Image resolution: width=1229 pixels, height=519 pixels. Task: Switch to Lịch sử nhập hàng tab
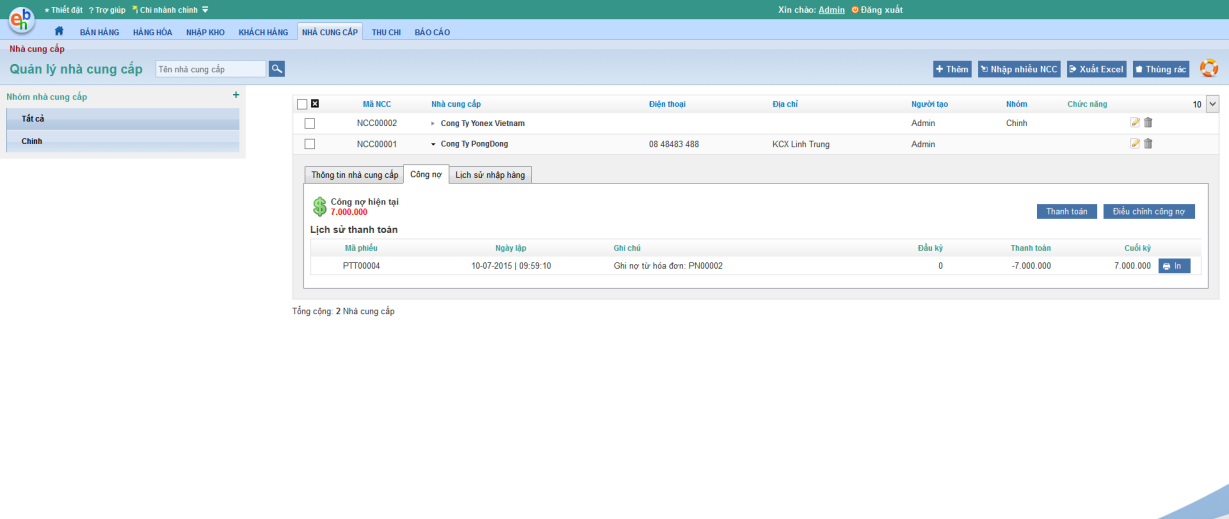pos(490,175)
